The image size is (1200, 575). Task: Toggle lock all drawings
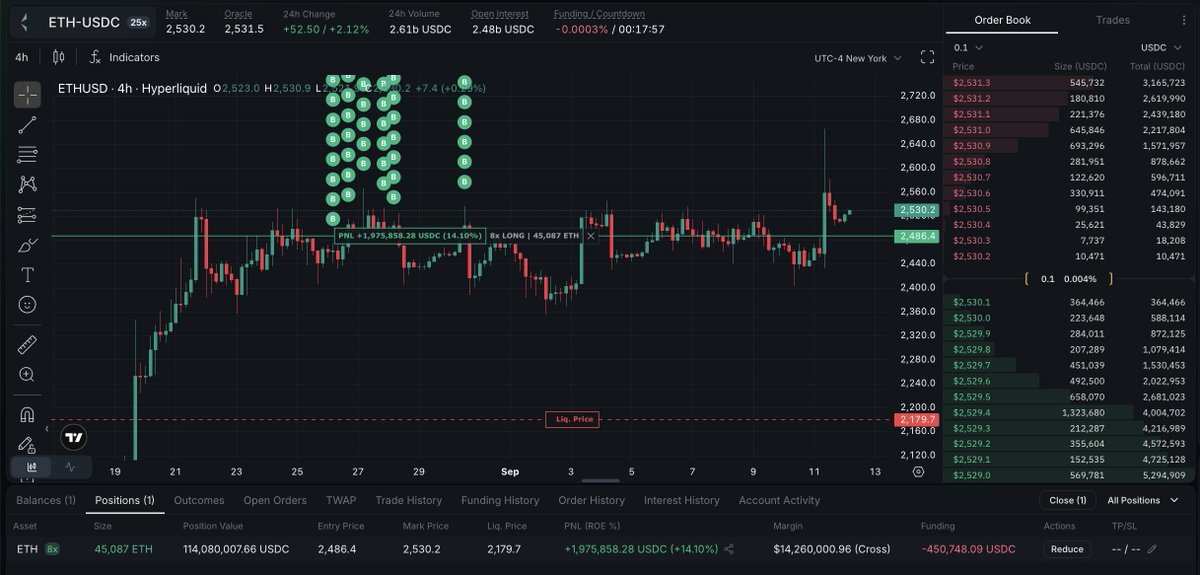coord(27,444)
